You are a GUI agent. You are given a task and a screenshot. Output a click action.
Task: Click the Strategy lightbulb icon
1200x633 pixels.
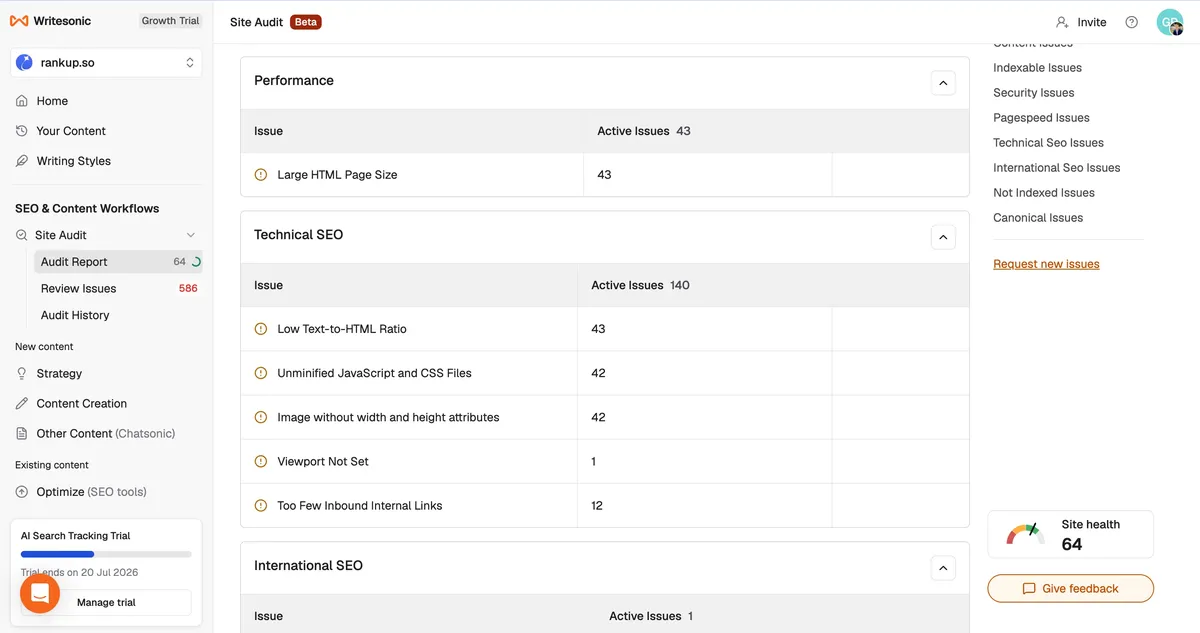(22, 374)
